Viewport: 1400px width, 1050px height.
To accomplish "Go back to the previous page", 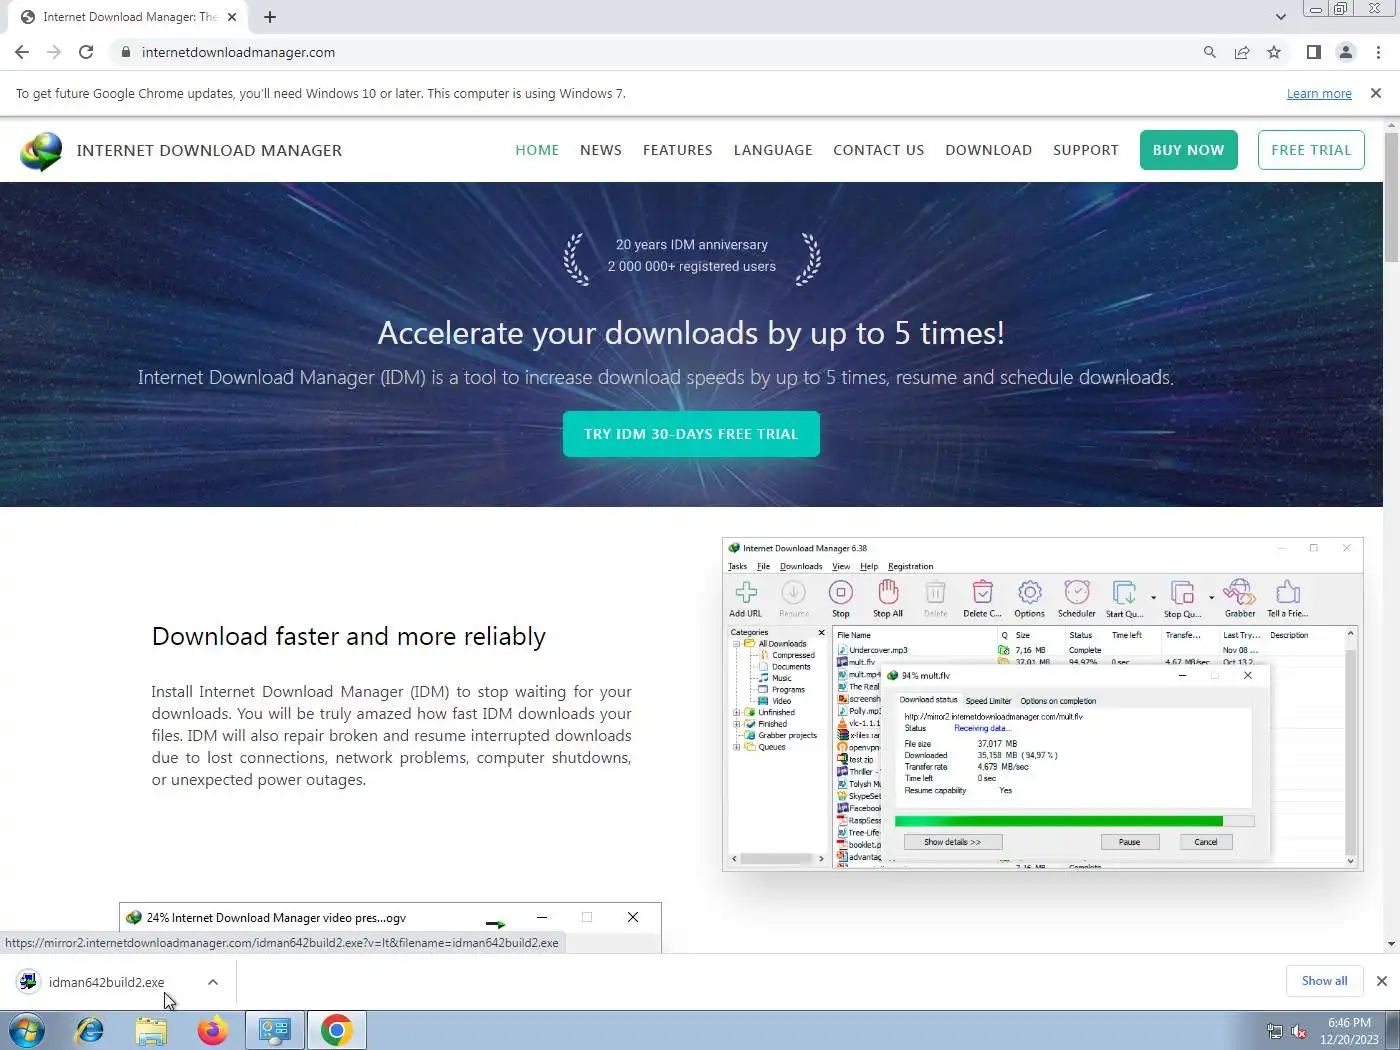I will tap(22, 52).
